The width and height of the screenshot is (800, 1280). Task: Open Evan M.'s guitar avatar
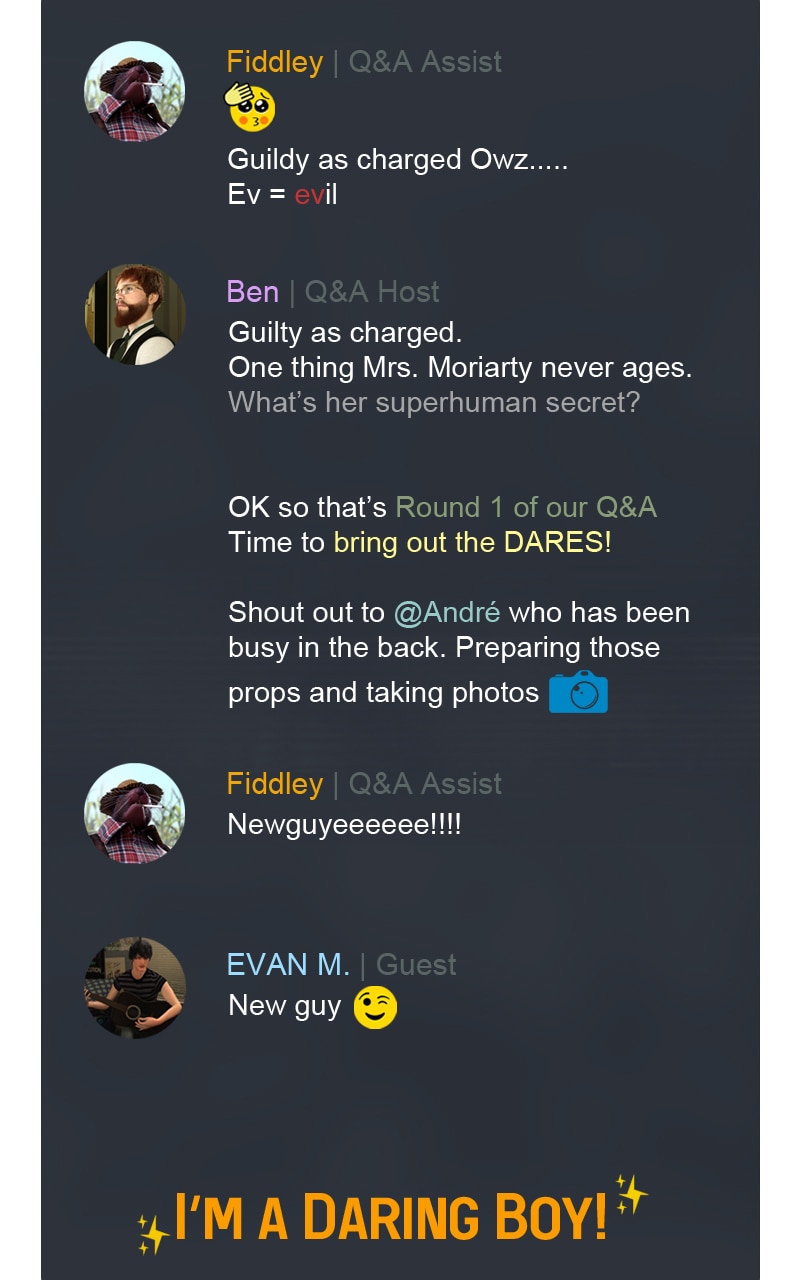[135, 988]
